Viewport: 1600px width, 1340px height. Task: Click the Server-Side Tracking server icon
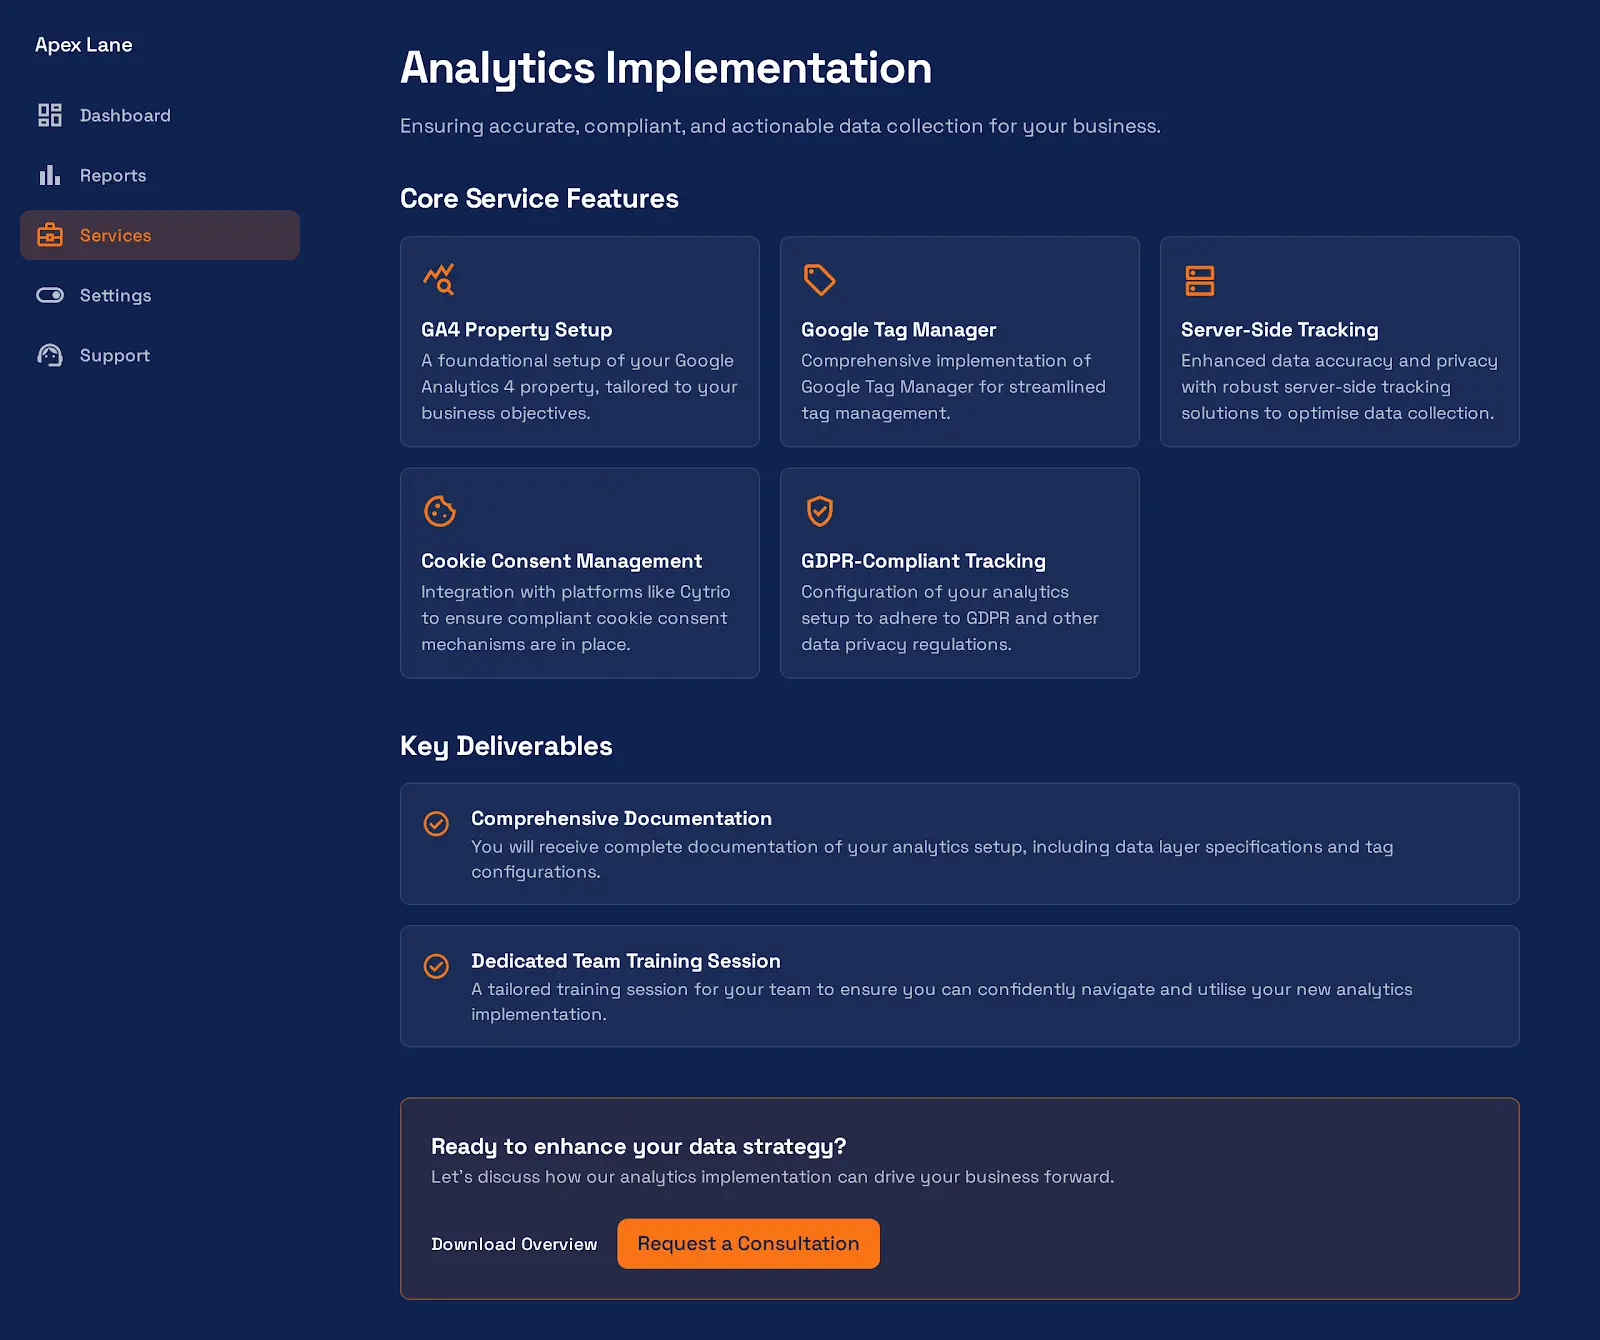click(1199, 280)
